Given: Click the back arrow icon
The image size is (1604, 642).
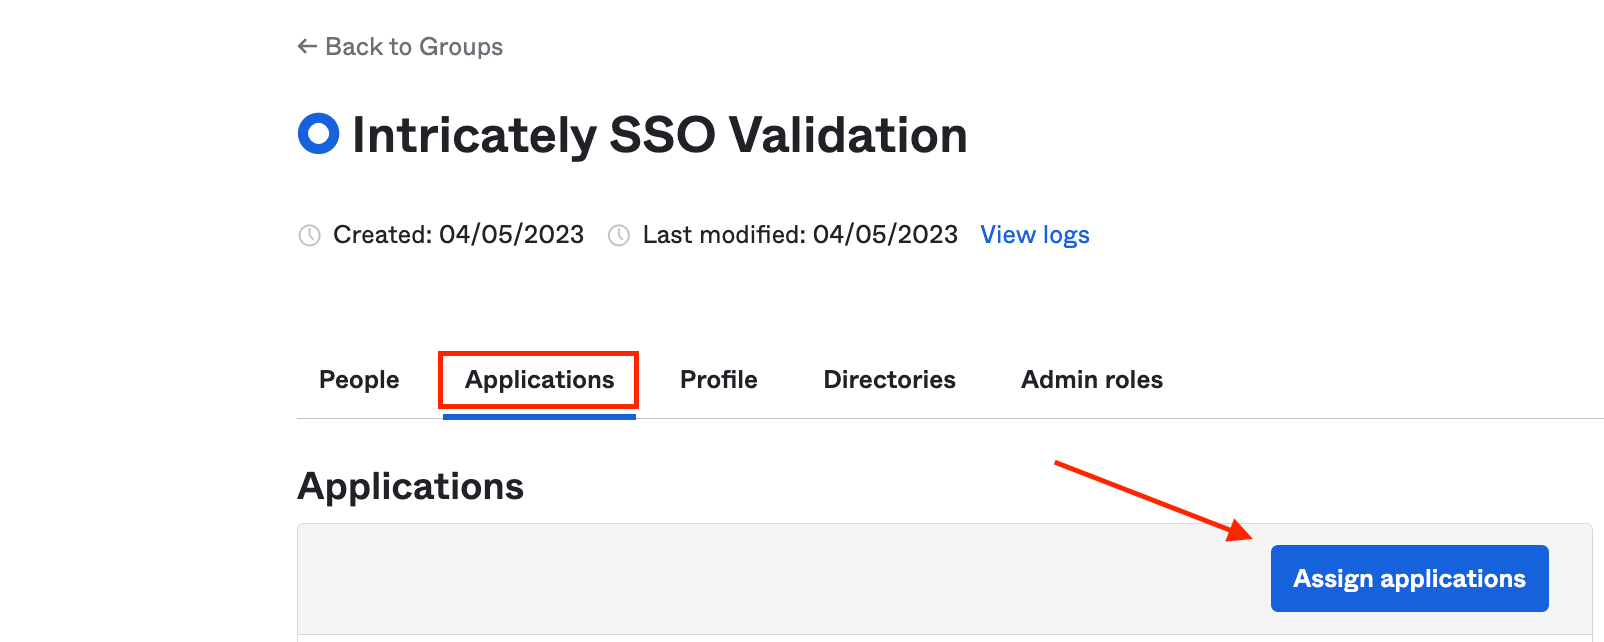Looking at the screenshot, I should point(307,47).
